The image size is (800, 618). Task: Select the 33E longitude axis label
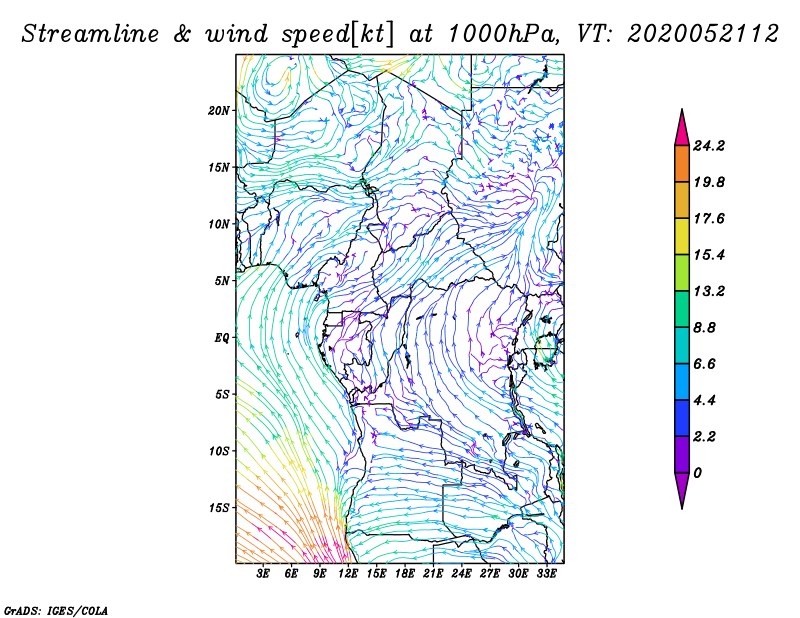click(x=547, y=575)
